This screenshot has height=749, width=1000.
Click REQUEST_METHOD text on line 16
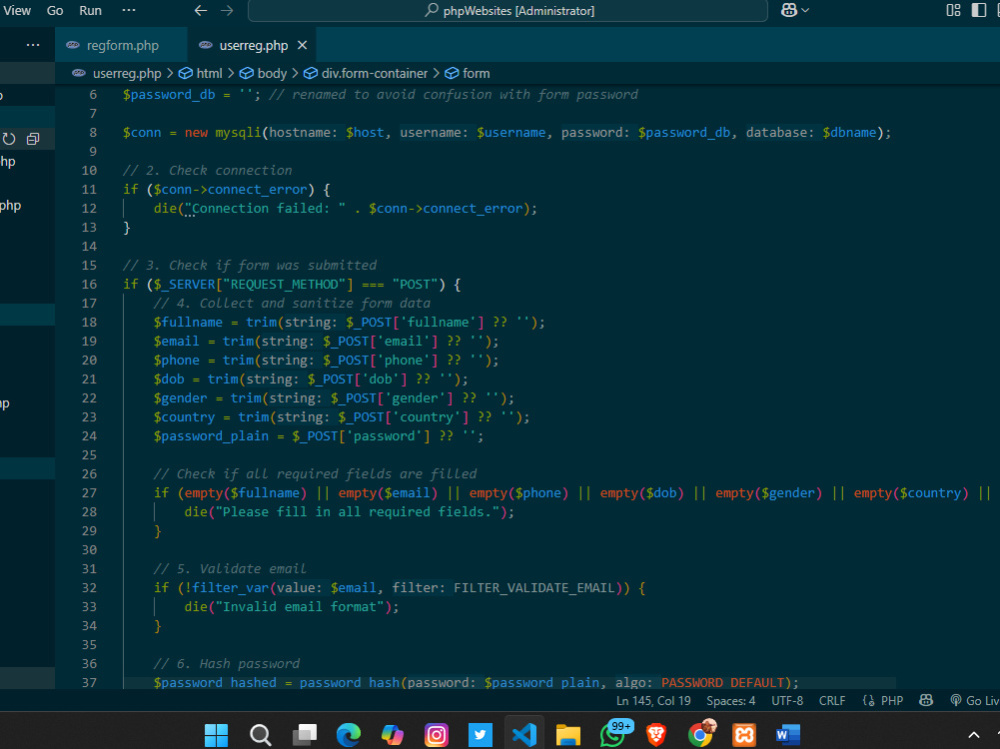284,285
